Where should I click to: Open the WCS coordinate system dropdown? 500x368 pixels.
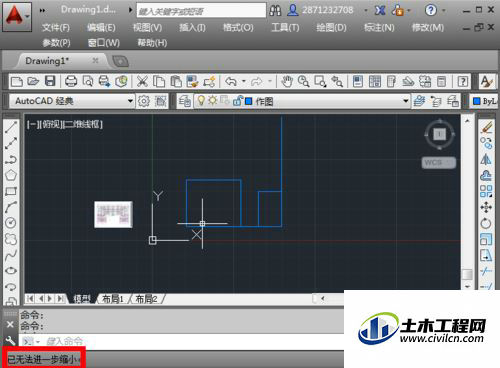click(x=439, y=163)
